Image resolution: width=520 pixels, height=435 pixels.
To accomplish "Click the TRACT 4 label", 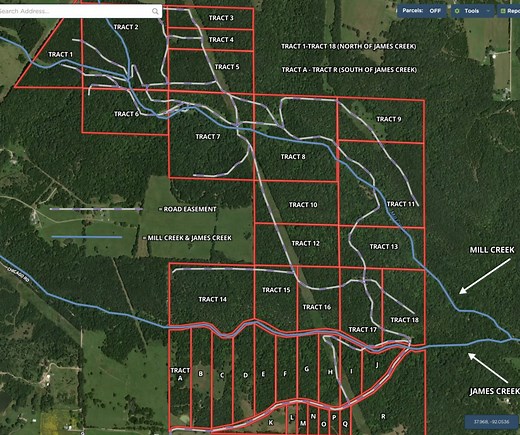I will (x=221, y=40).
